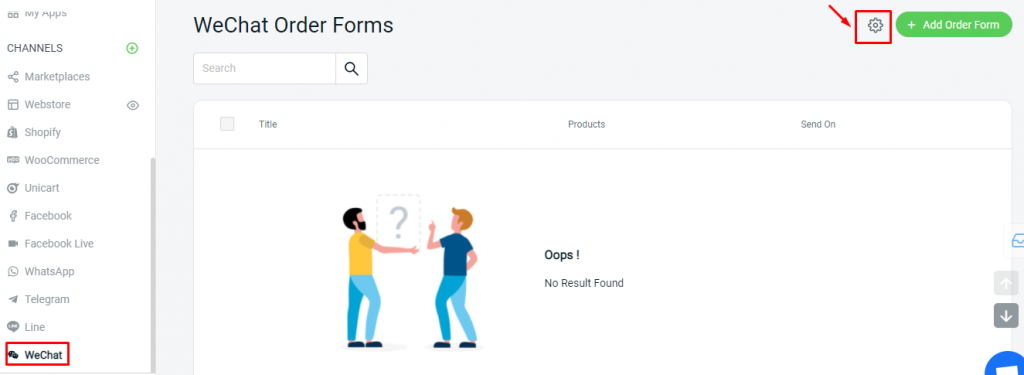This screenshot has height=375, width=1024.
Task: Click the sidebar vertical scrollbar
Action: coord(153,265)
